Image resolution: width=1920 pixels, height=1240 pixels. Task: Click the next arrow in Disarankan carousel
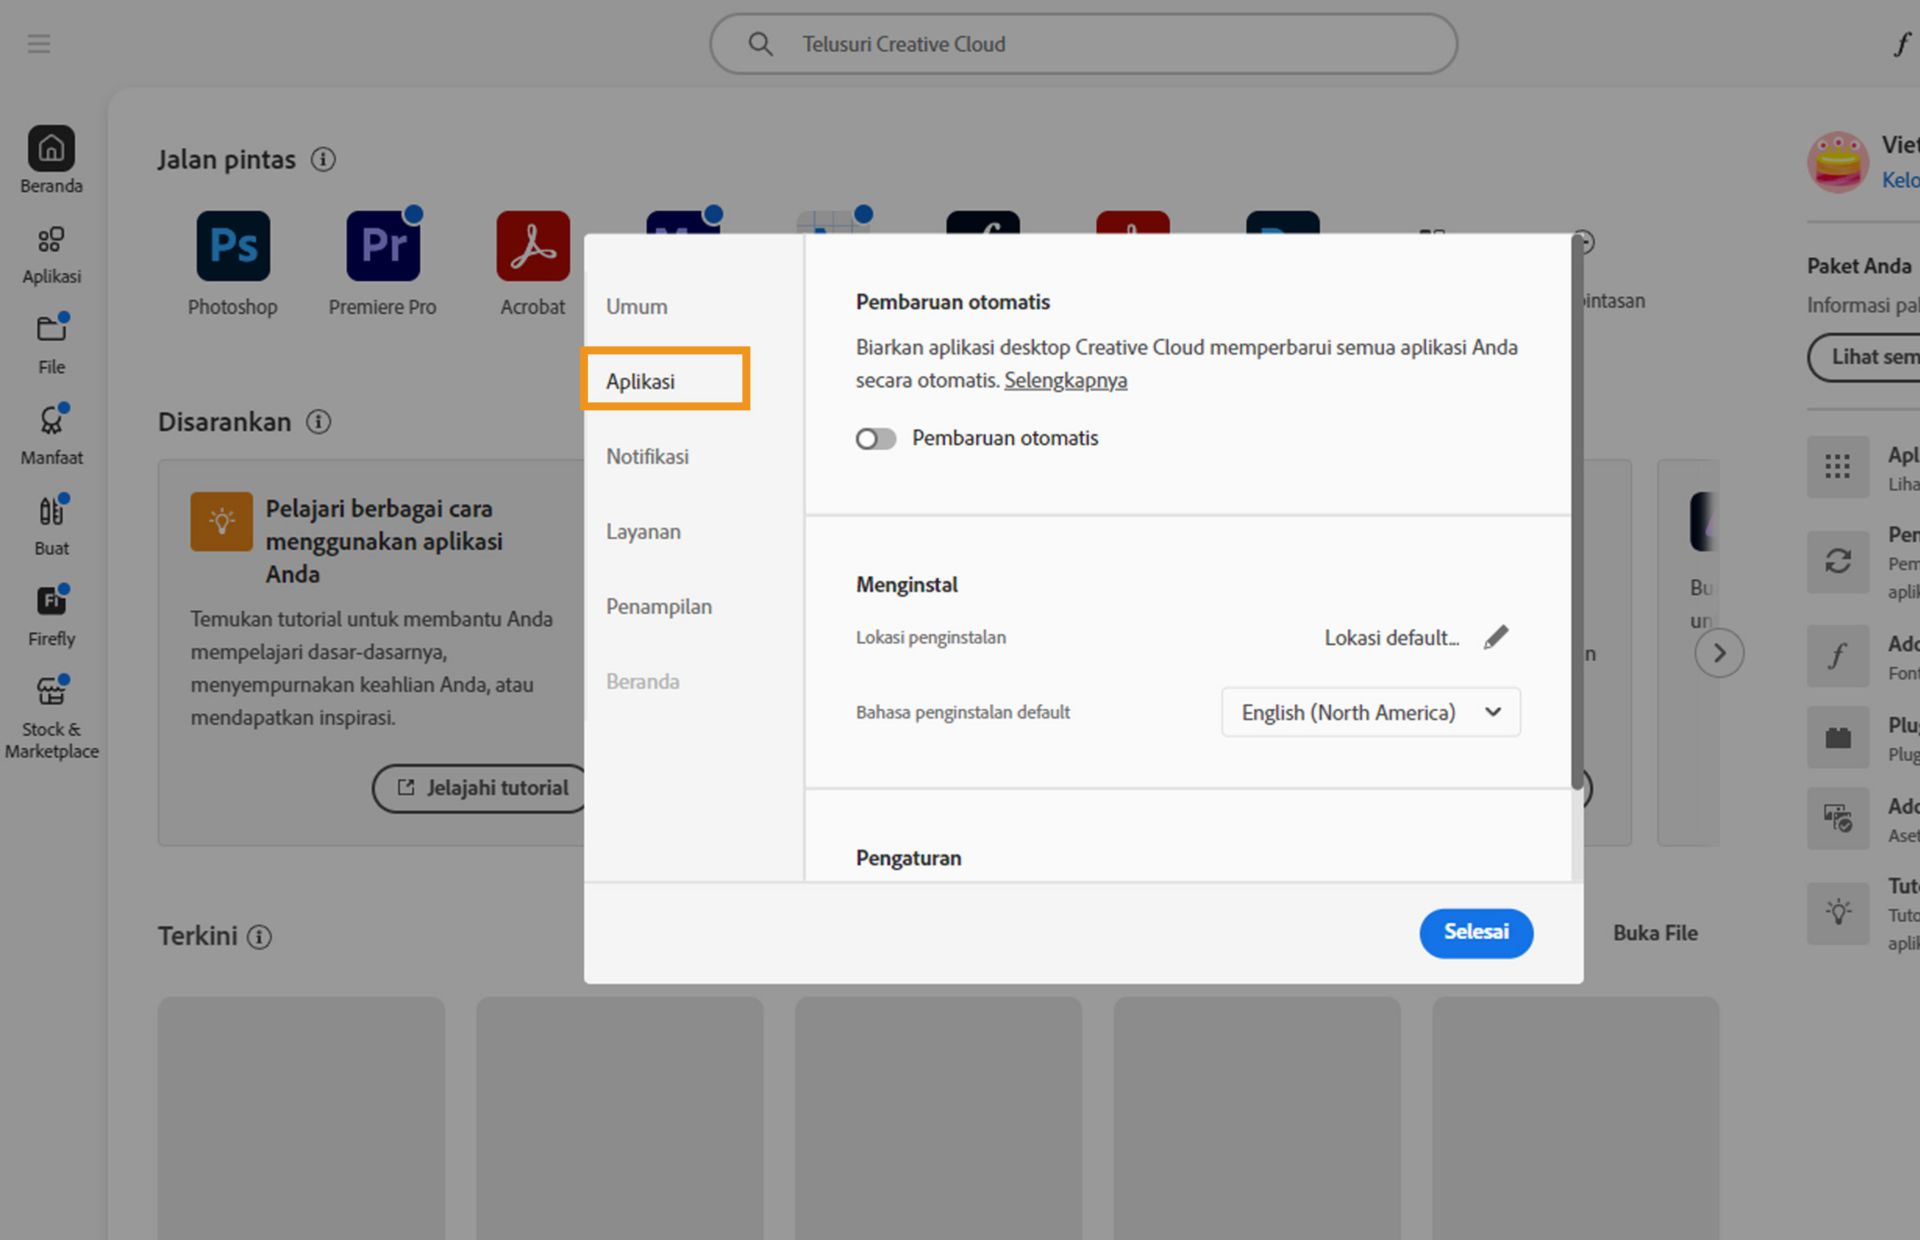pos(1719,653)
